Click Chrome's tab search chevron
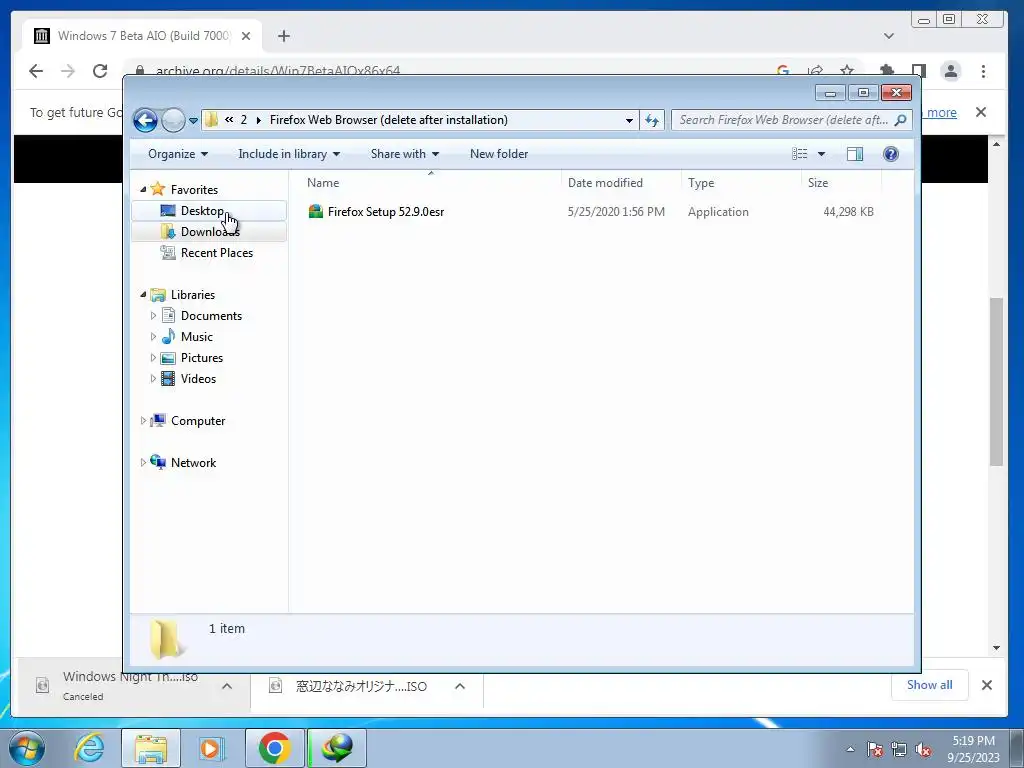 pos(889,36)
